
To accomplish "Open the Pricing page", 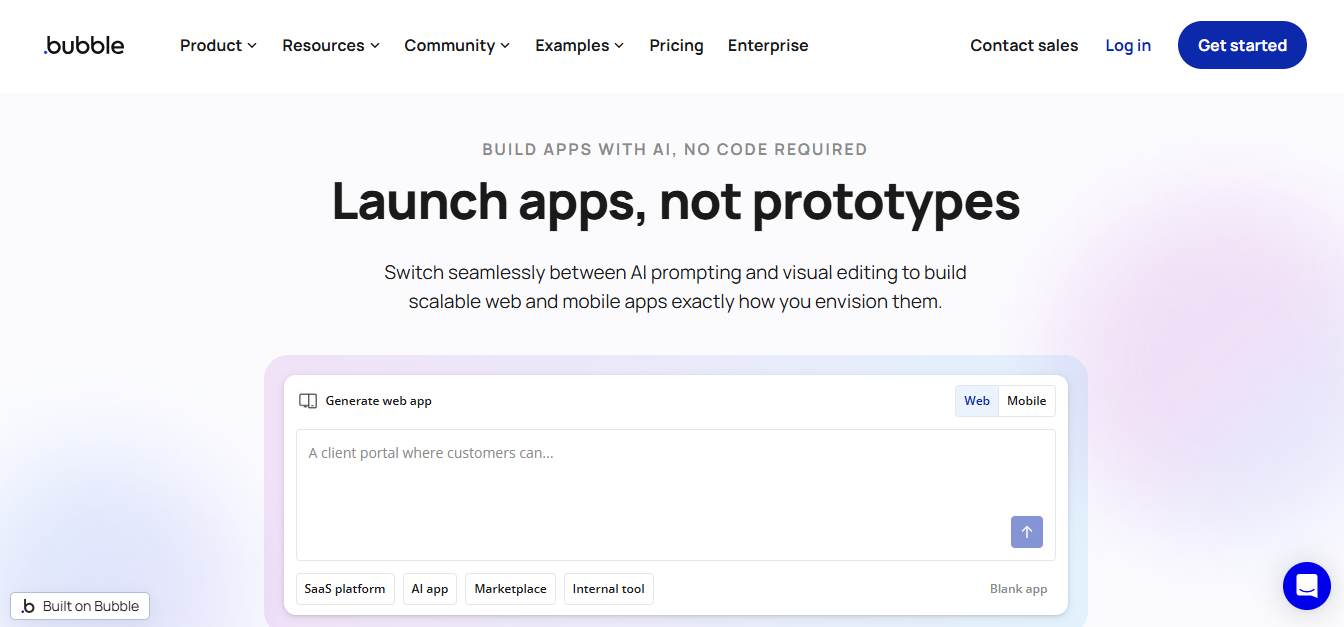I will coord(676,45).
